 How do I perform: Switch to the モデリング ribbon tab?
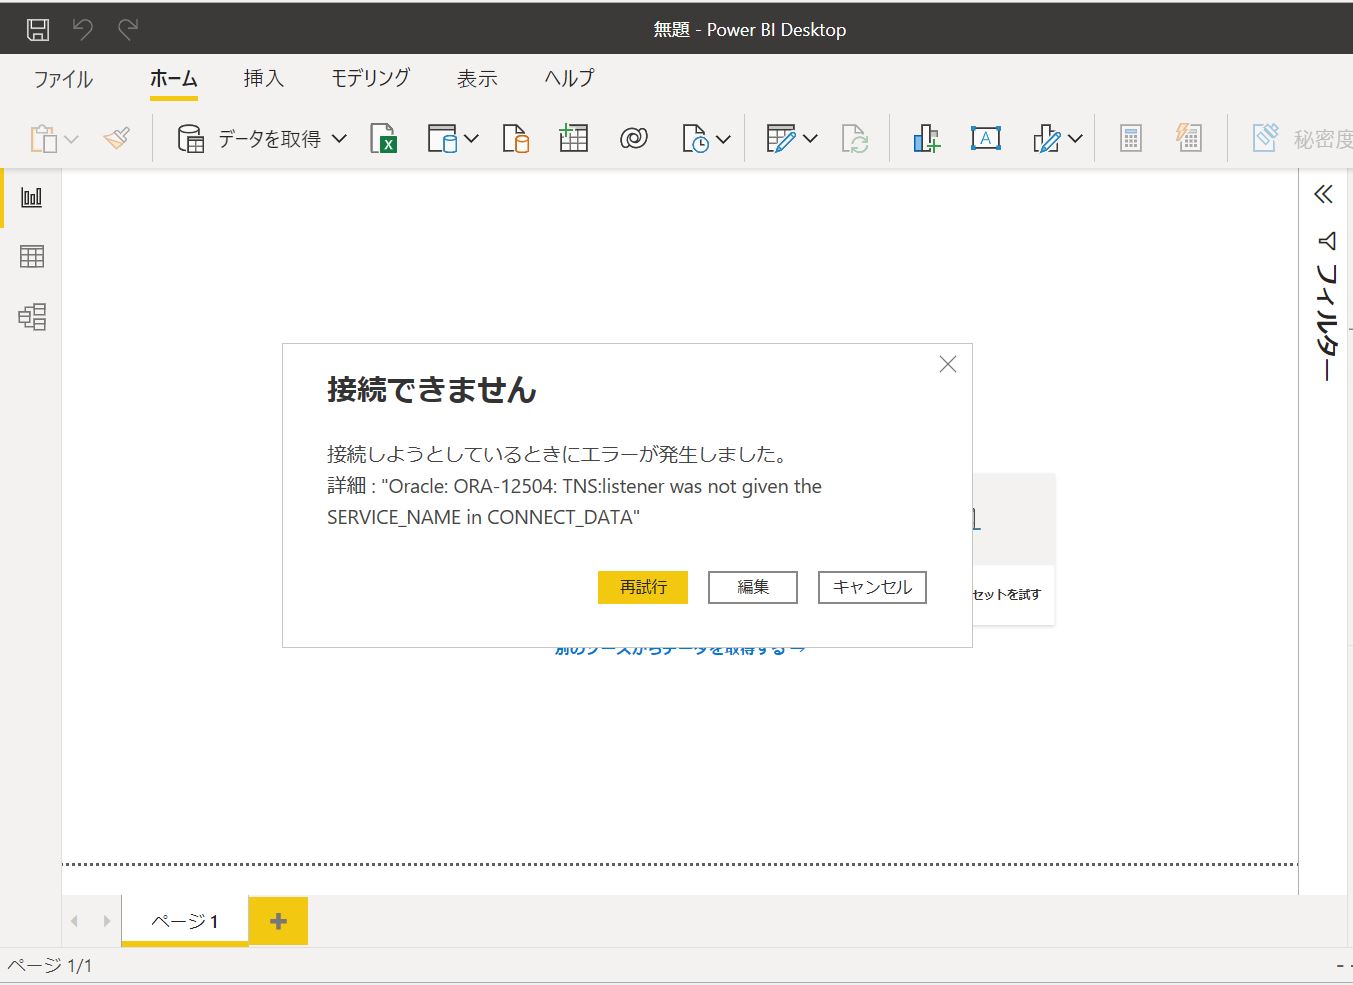(370, 78)
